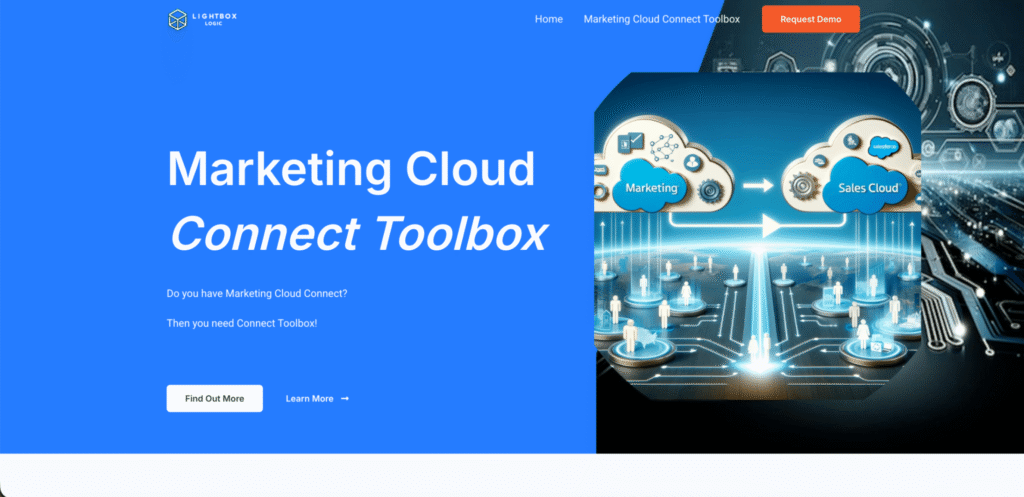The height and width of the screenshot is (497, 1024).
Task: Click the orange Request Demo button
Action: (x=810, y=19)
